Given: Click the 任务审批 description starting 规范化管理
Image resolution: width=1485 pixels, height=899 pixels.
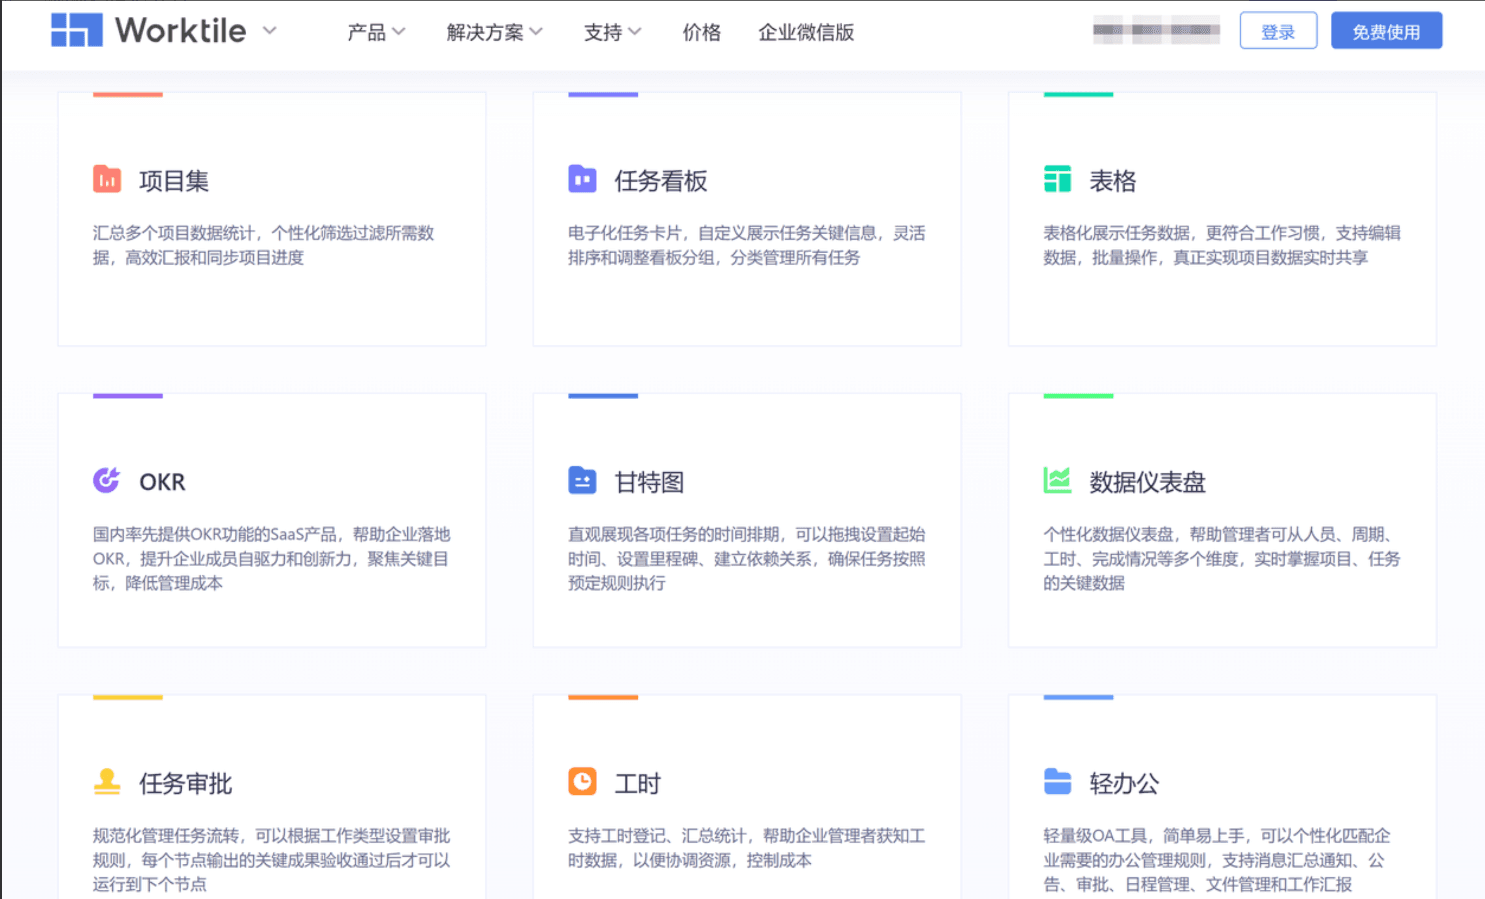Looking at the screenshot, I should point(272,860).
